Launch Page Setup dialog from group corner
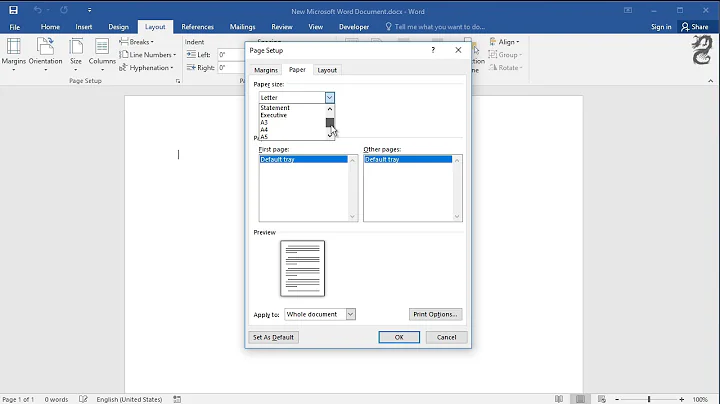This screenshot has width=720, height=404. tap(178, 81)
